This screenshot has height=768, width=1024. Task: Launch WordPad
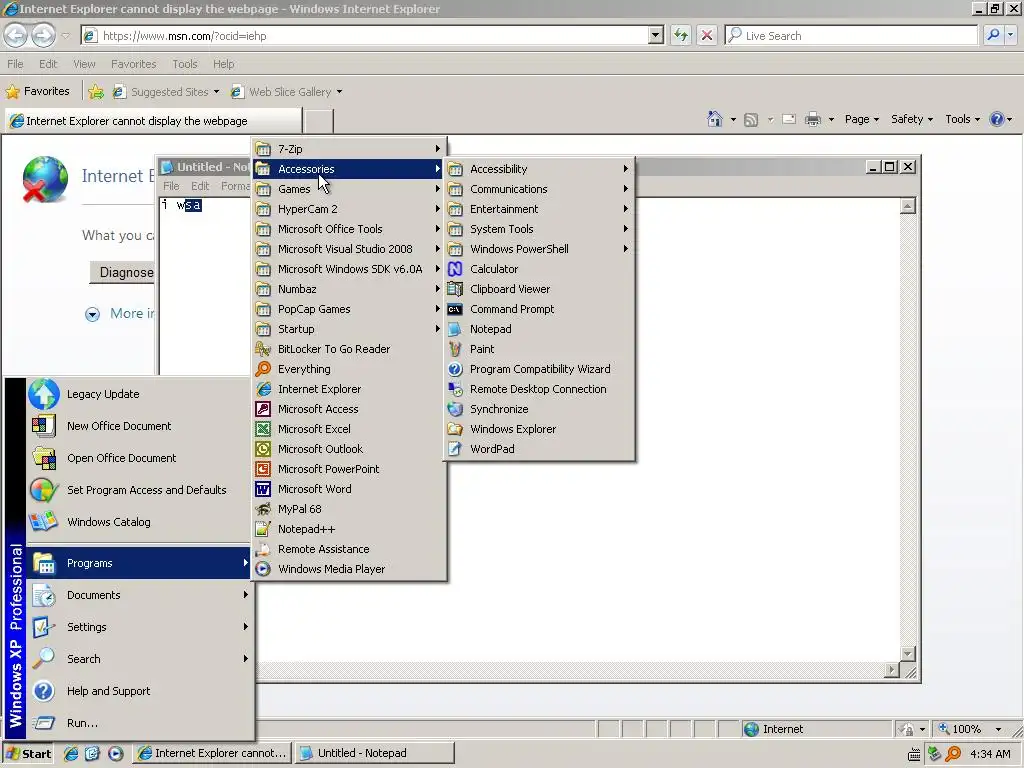click(x=539, y=449)
